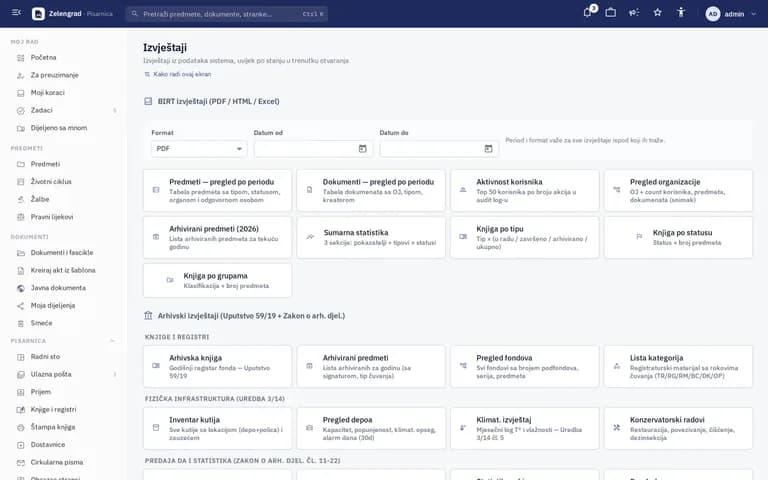This screenshot has width=768, height=480.
Task: Open Arhivirani predmeti (2026) report
Action: point(217,238)
